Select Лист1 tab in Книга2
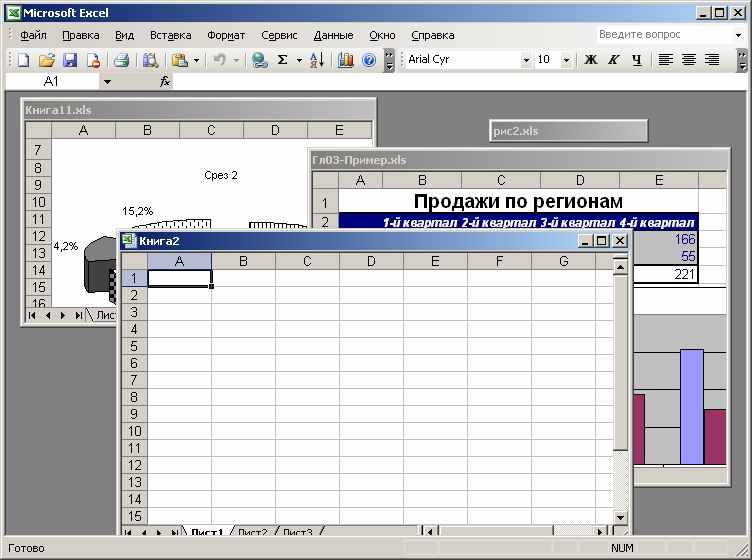Viewport: 752px width, 560px height. (x=207, y=531)
